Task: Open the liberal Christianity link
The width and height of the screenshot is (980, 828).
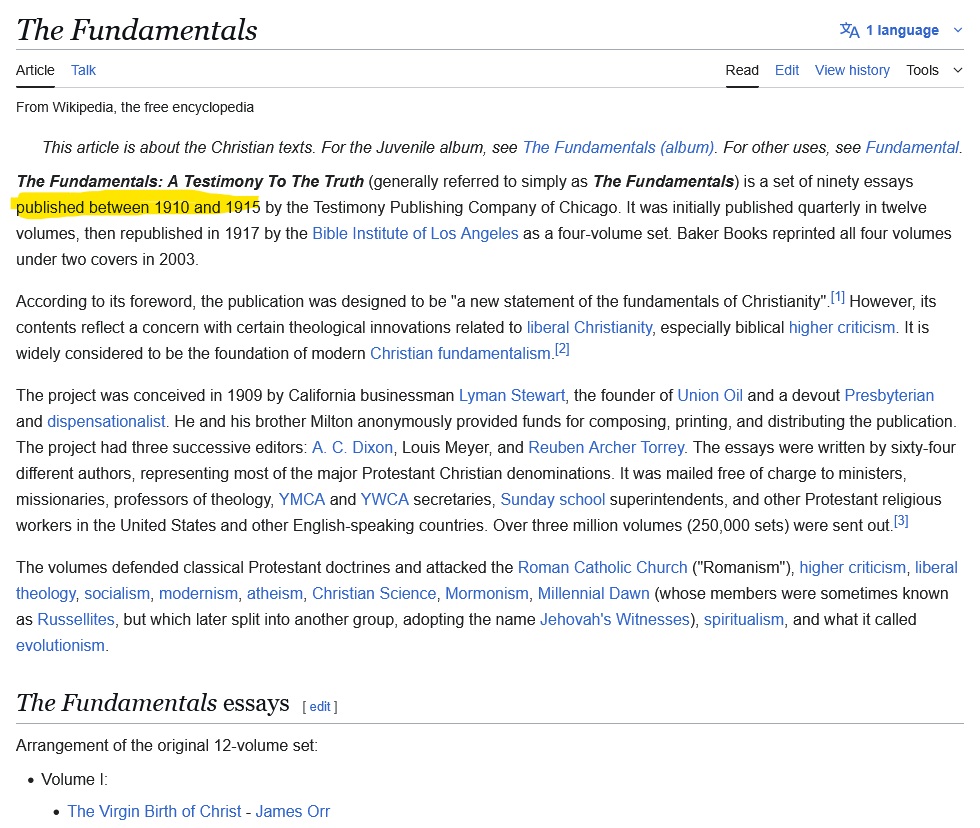Action: point(589,327)
